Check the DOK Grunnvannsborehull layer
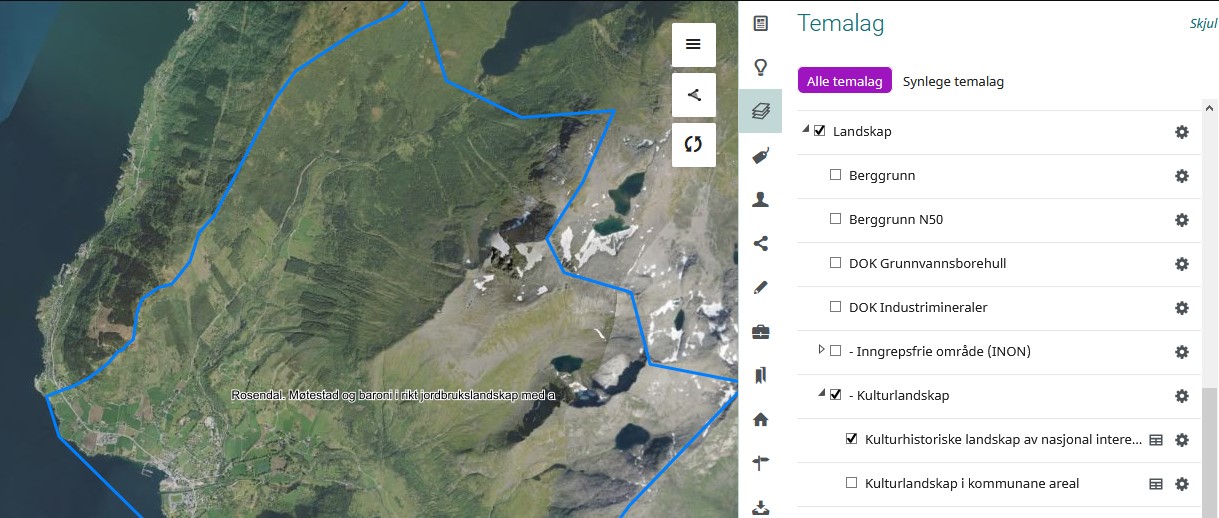The width and height of the screenshot is (1219, 518). (836, 264)
